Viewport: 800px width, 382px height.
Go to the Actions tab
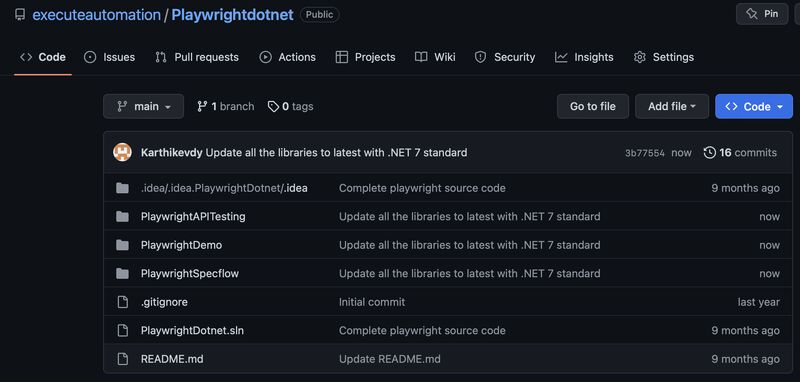point(287,57)
